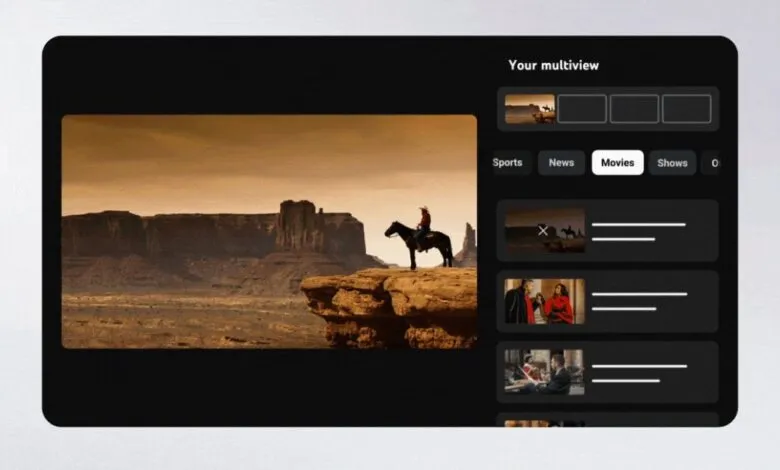The image size is (780, 470).
Task: Click the title lines of the third movie item
Action: (x=638, y=372)
